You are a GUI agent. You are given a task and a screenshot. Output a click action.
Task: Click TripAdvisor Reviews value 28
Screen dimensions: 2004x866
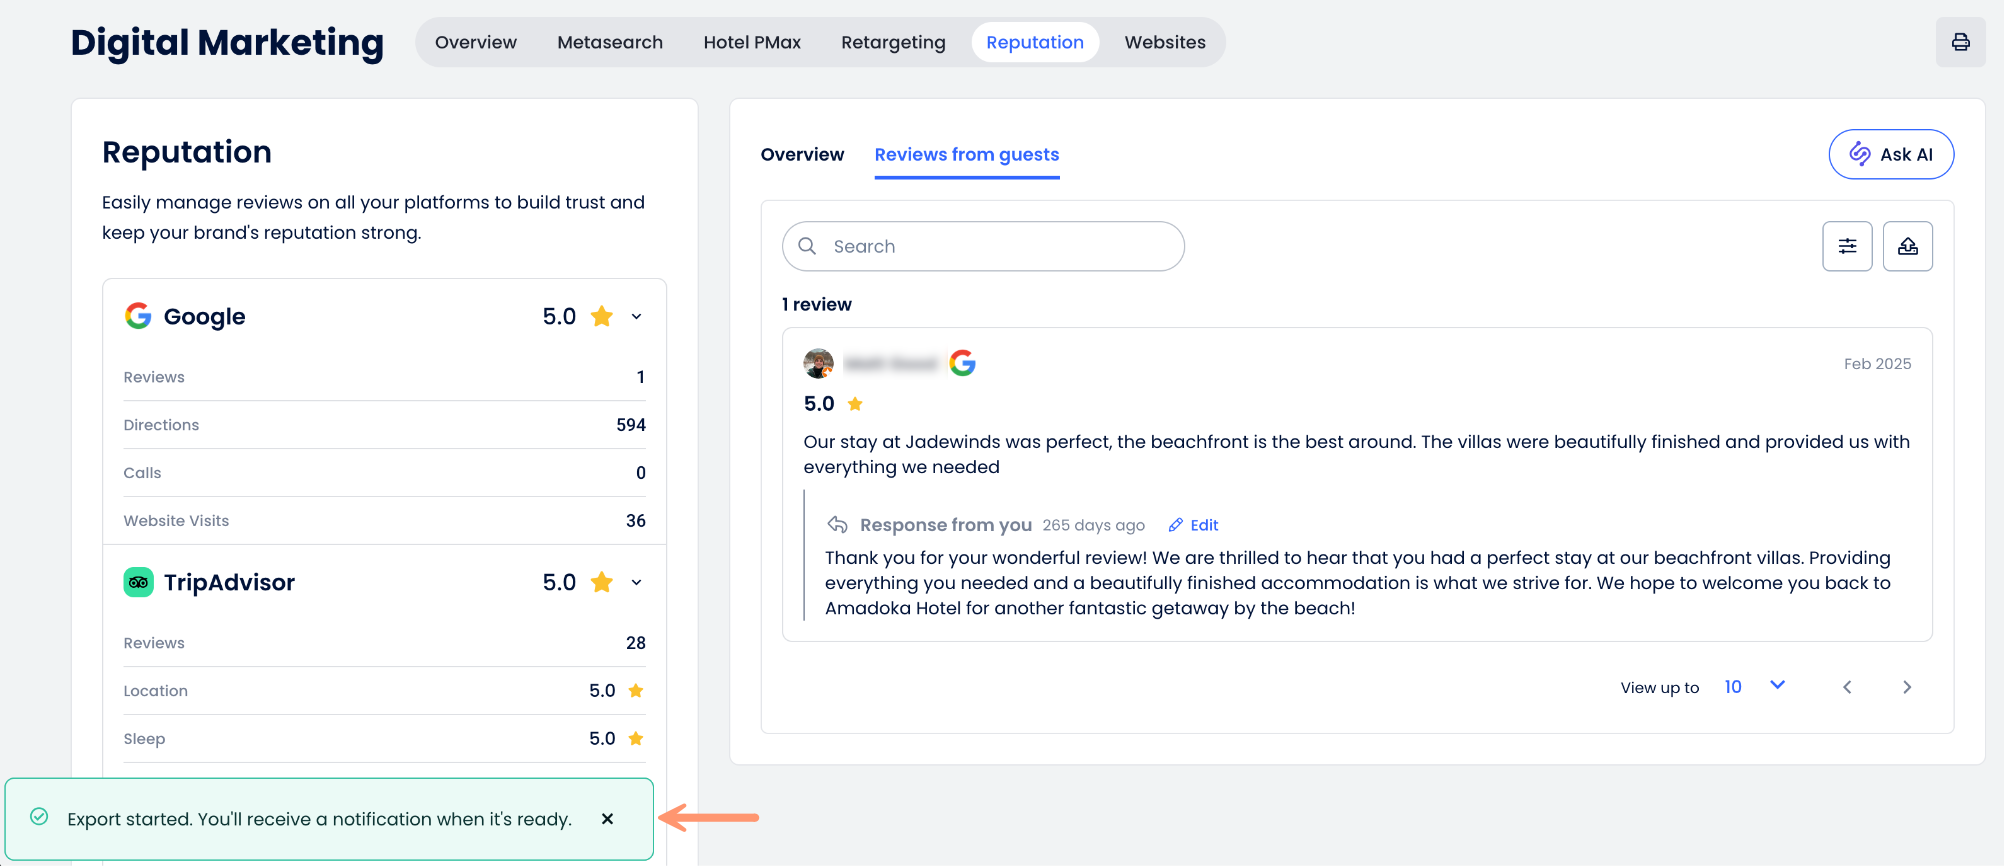pyautogui.click(x=636, y=643)
